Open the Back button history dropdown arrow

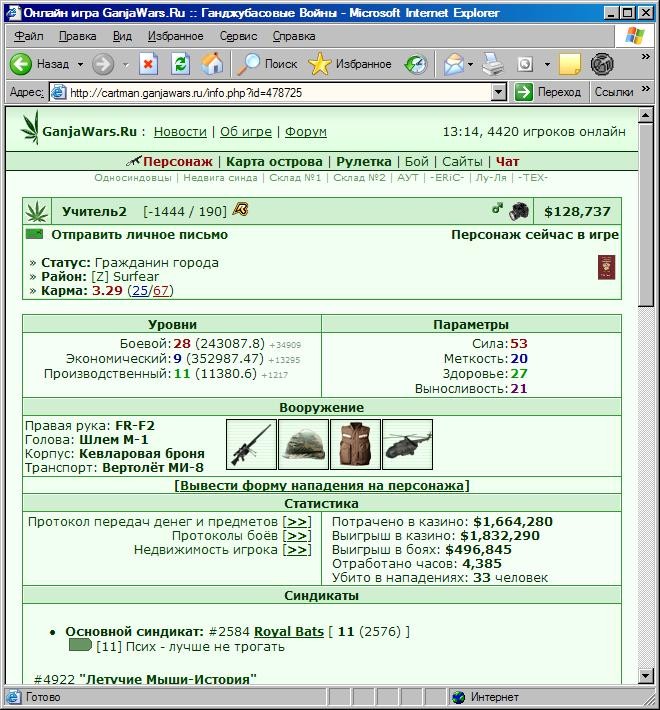81,64
